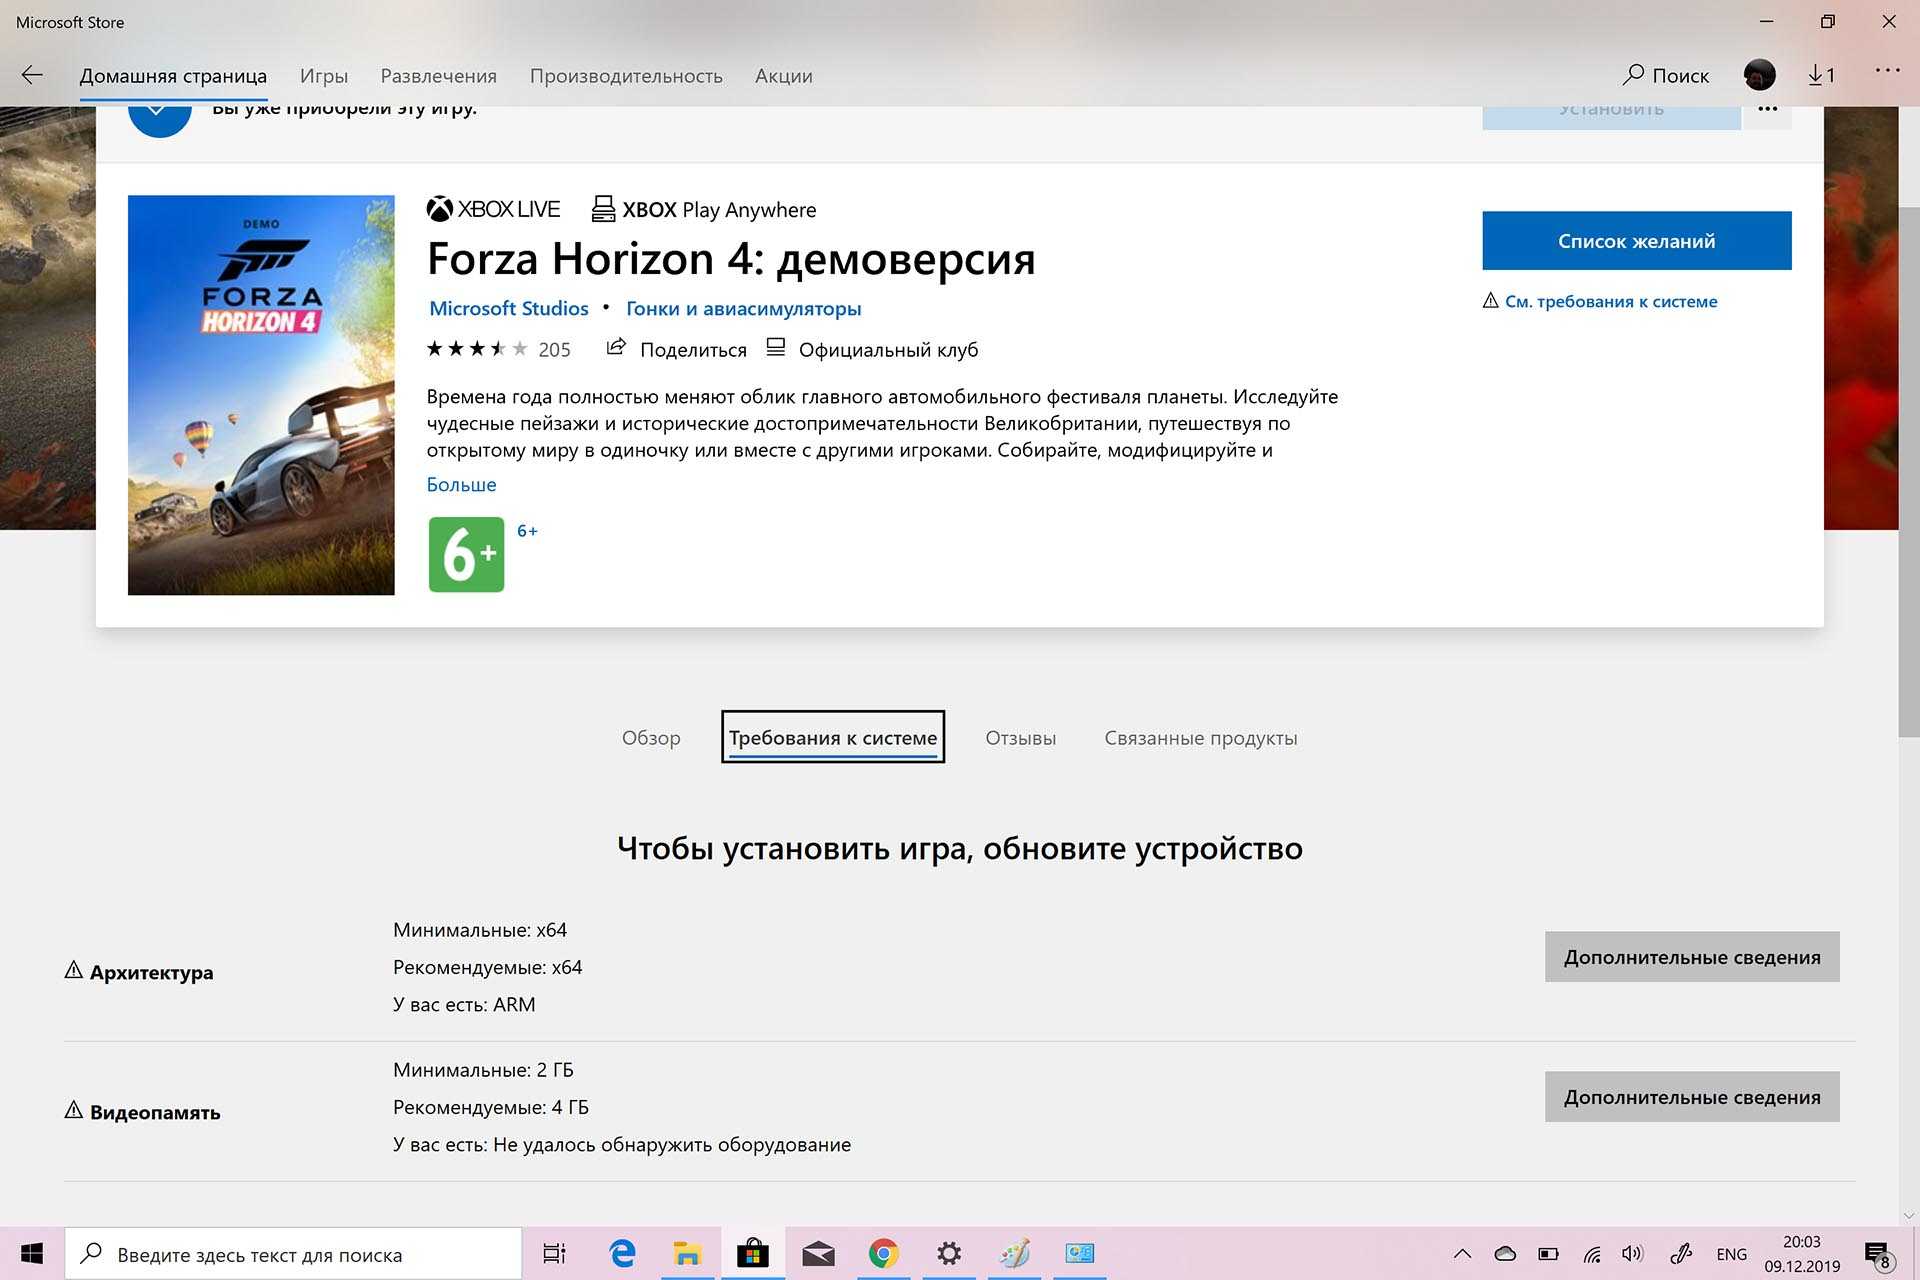Open the three-dot Store menu at top right
The image size is (1920, 1280).
click(x=1887, y=70)
